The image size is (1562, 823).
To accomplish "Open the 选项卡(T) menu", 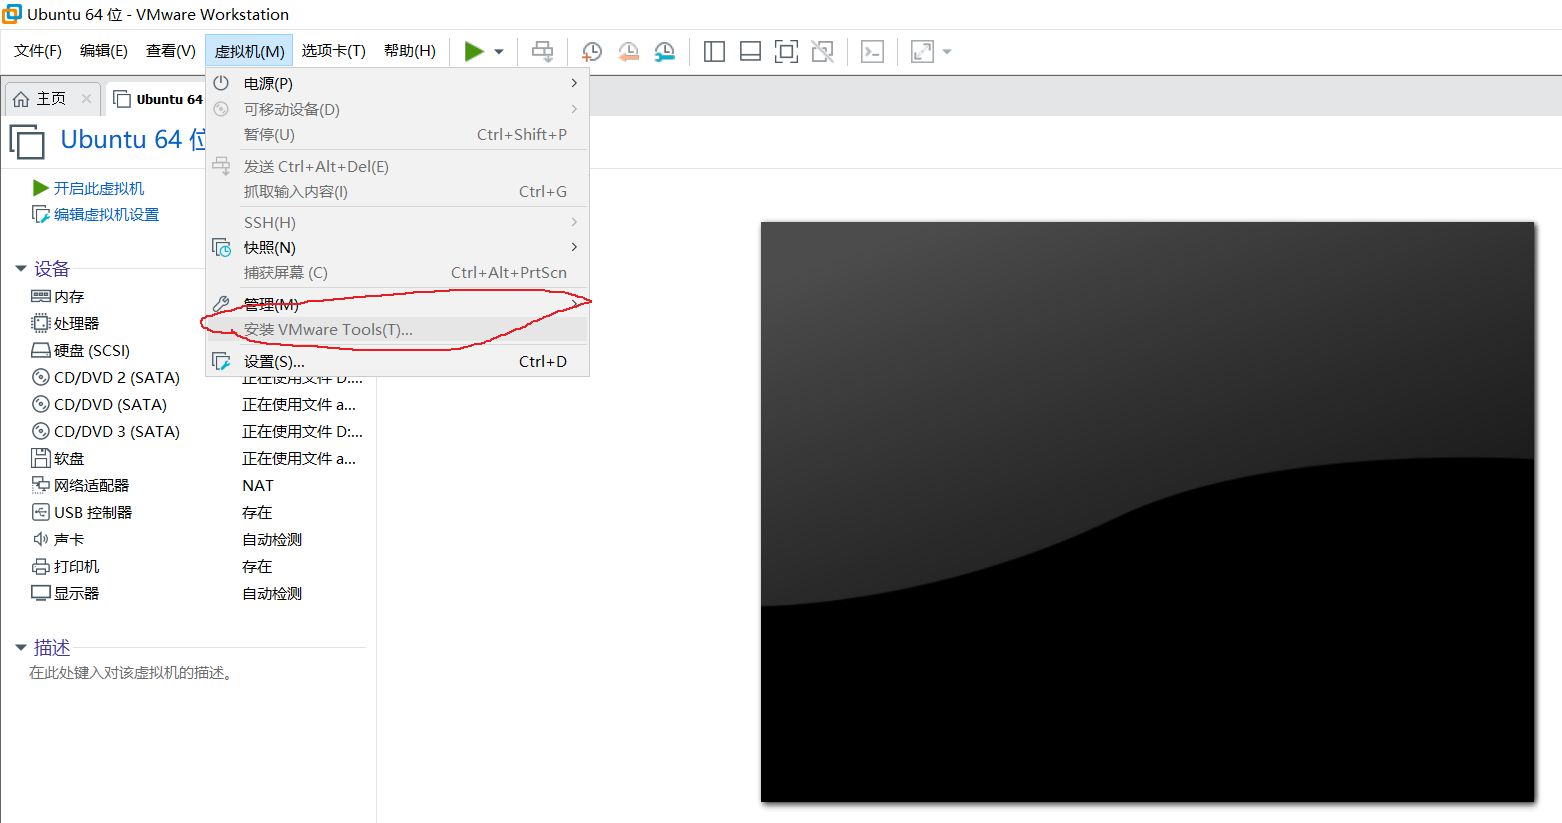I will click(334, 51).
